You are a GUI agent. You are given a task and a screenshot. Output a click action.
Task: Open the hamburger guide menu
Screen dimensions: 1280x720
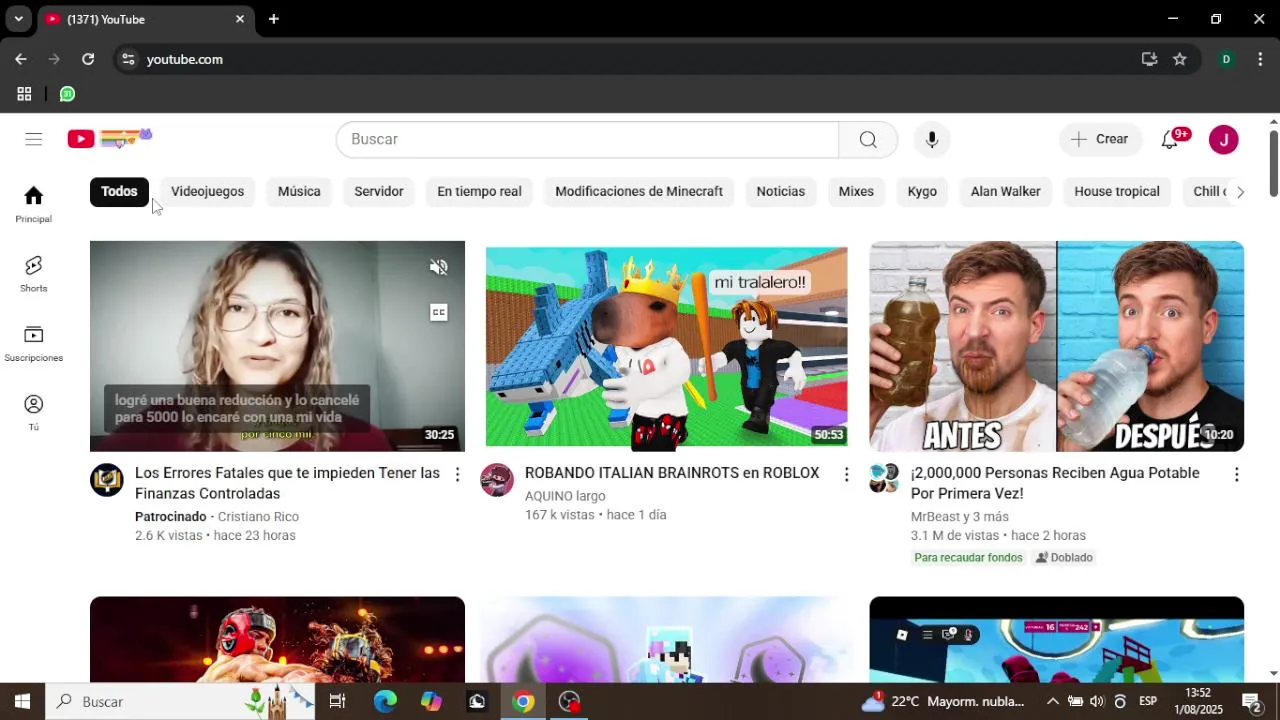click(34, 139)
